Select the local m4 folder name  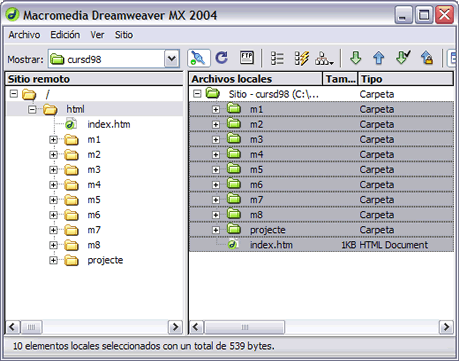pyautogui.click(x=256, y=155)
